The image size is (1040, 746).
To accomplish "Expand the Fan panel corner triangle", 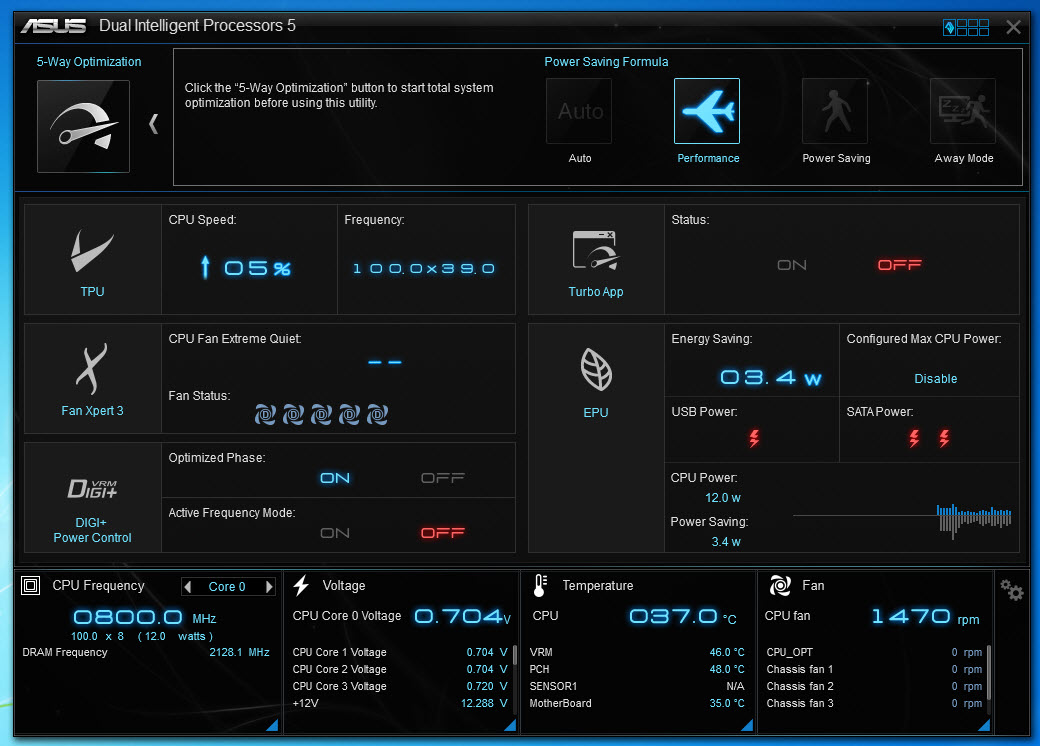I will tap(984, 725).
